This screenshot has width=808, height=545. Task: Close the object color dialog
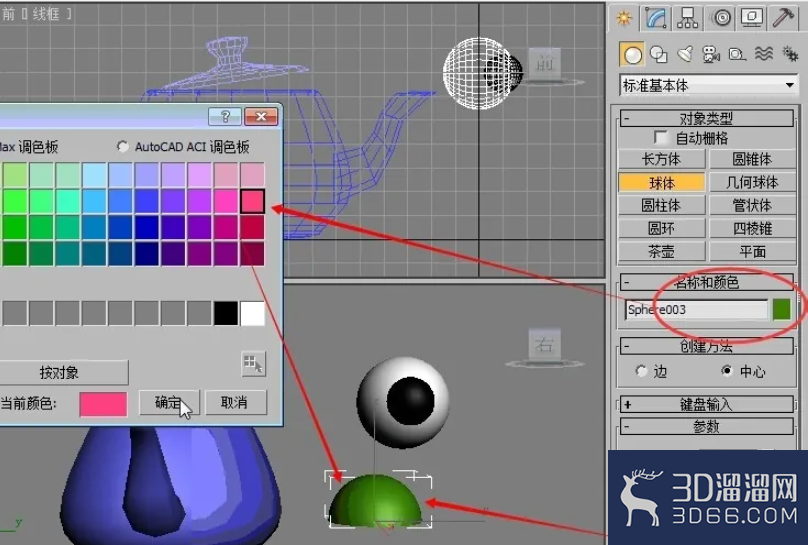pos(261,117)
